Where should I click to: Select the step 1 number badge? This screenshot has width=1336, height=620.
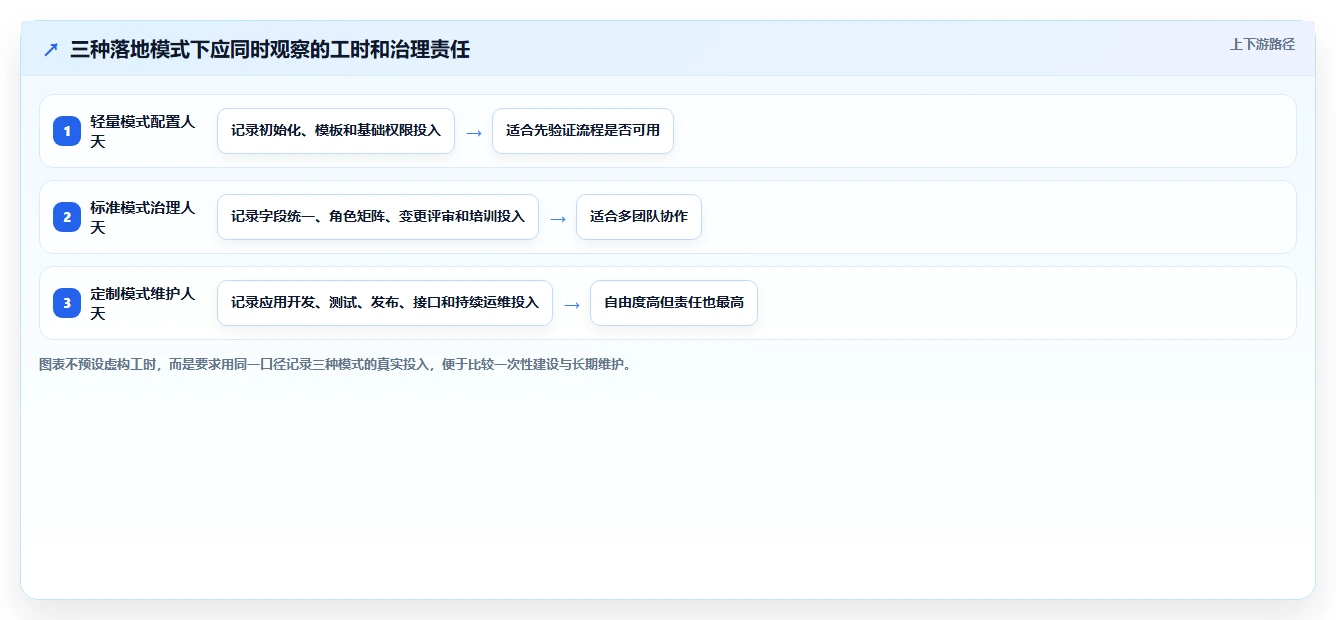coord(67,131)
